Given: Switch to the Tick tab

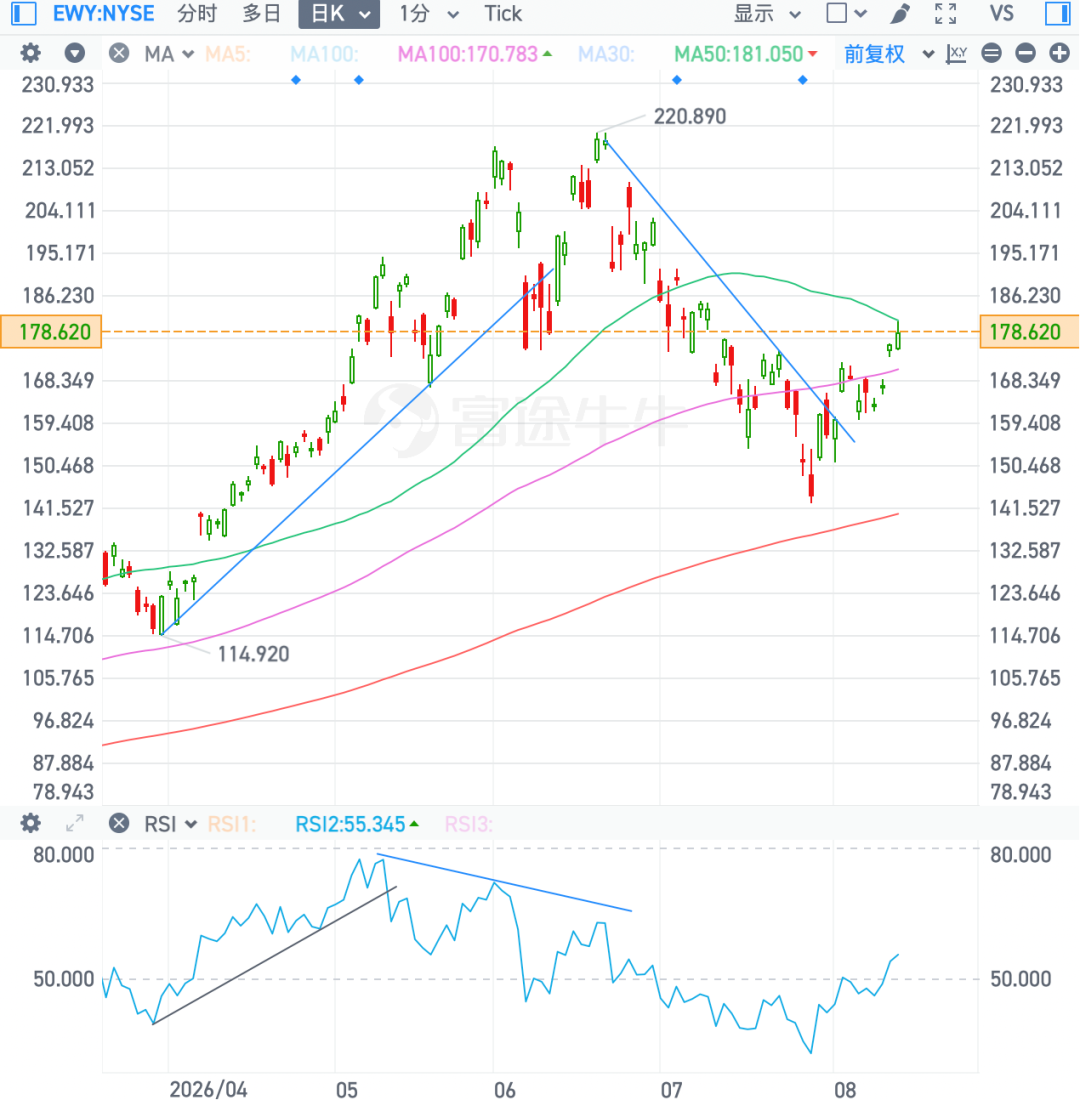Looking at the screenshot, I should (503, 13).
